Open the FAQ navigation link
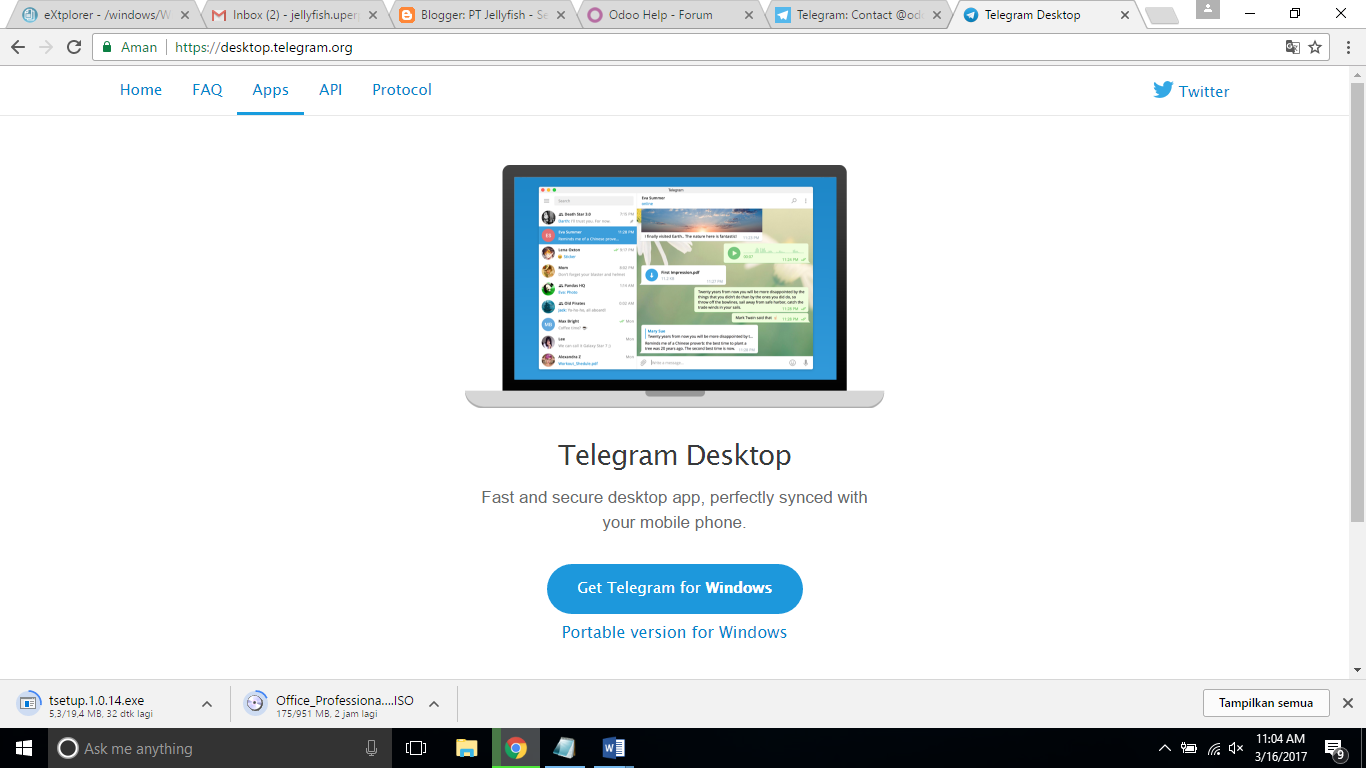This screenshot has height=768, width=1366. [207, 89]
